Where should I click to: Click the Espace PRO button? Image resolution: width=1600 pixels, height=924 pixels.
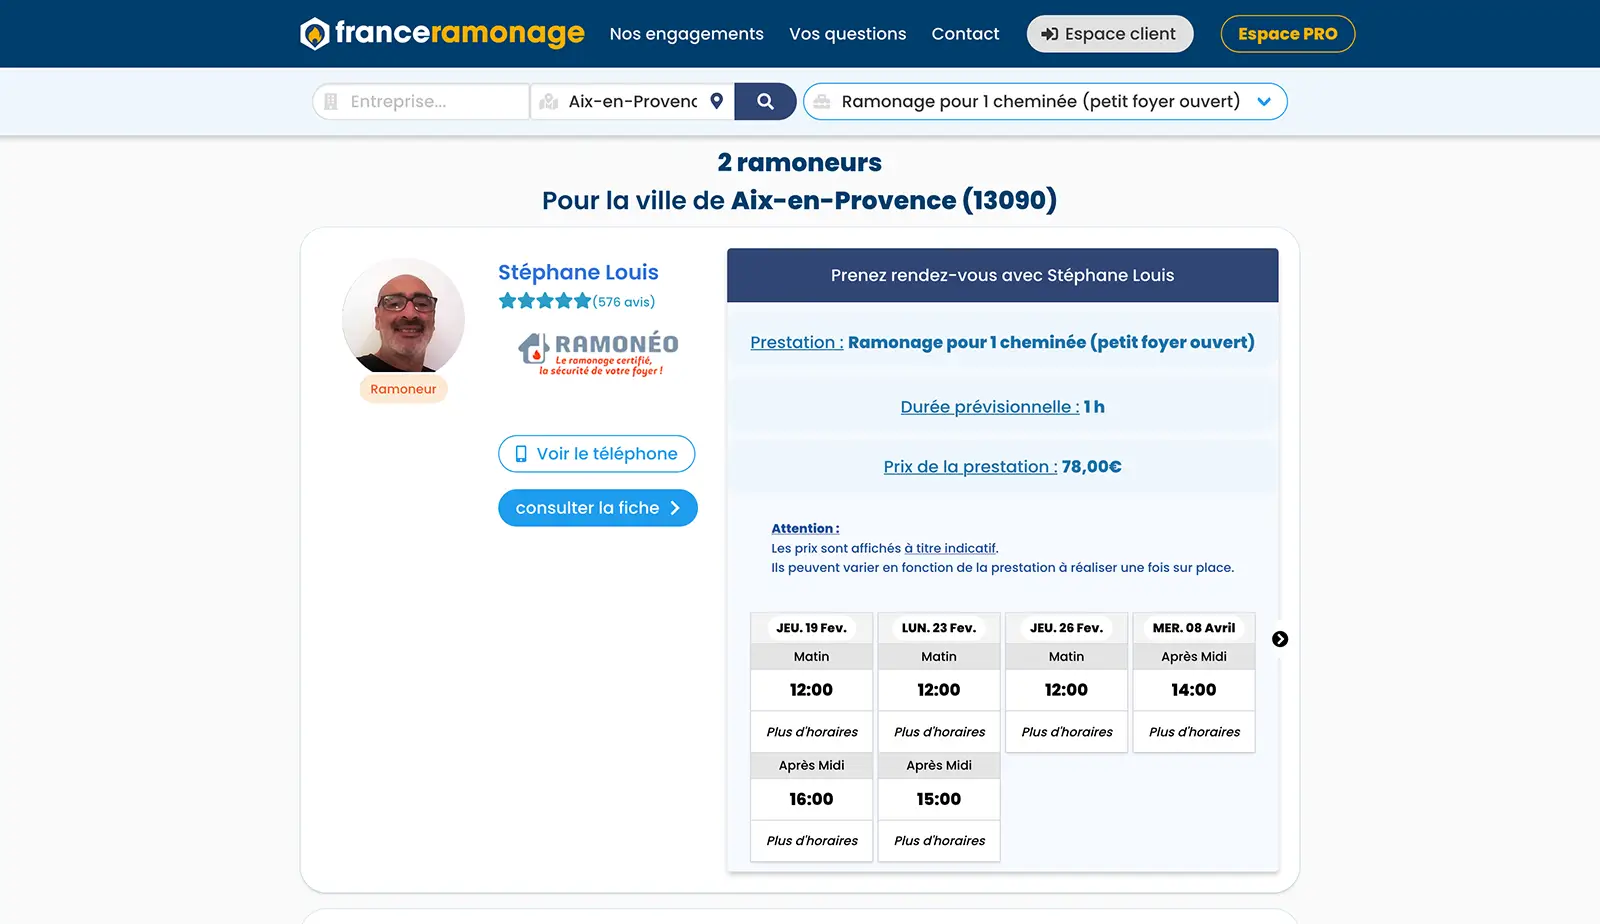pos(1287,33)
